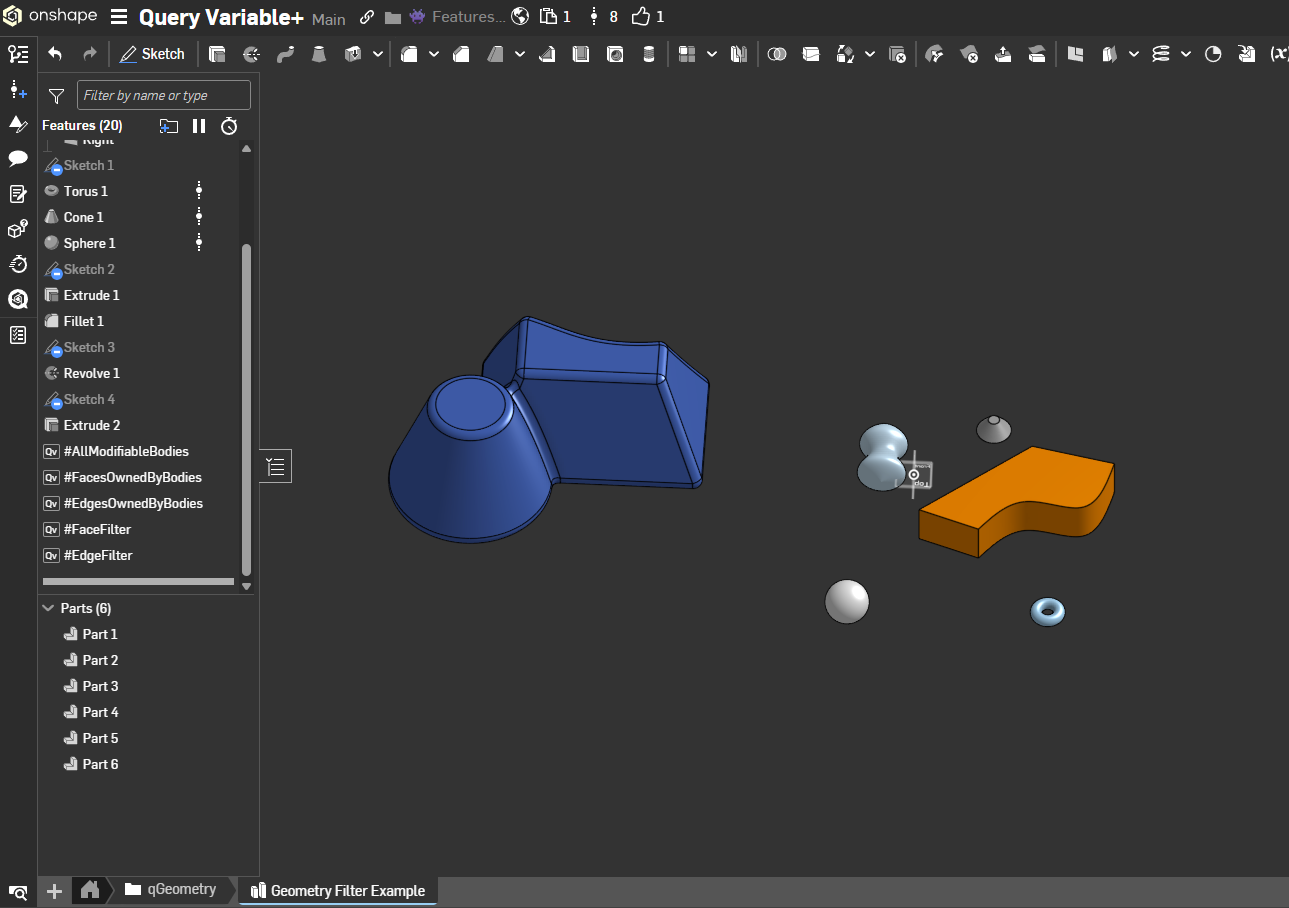
Task: Click the Like thumbs-up icon
Action: 641,17
